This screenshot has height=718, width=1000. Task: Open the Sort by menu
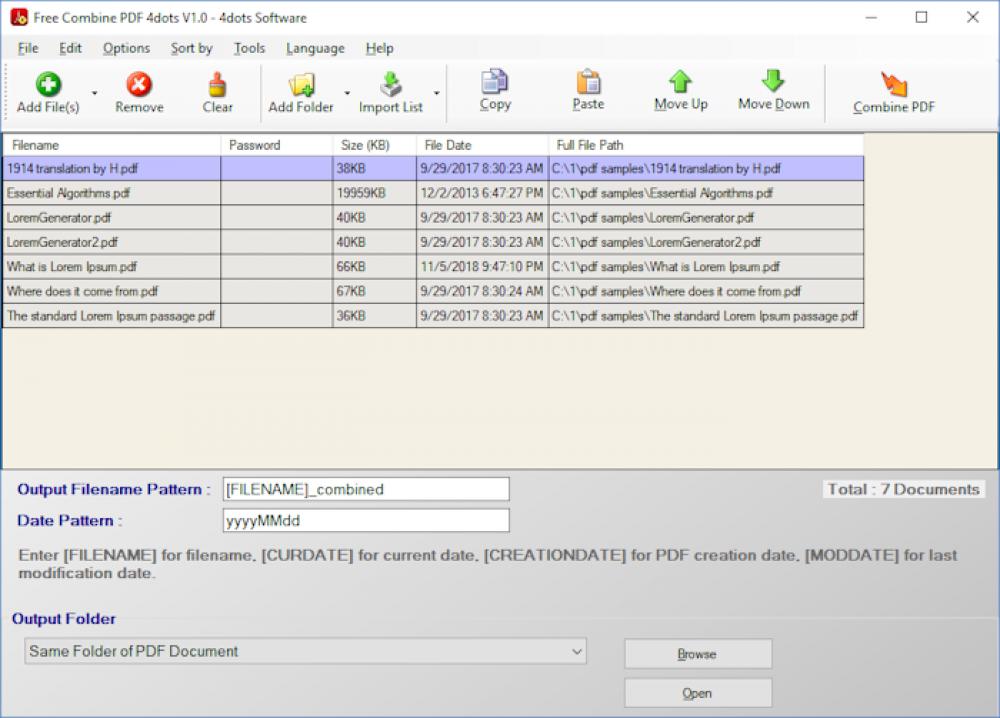(189, 48)
